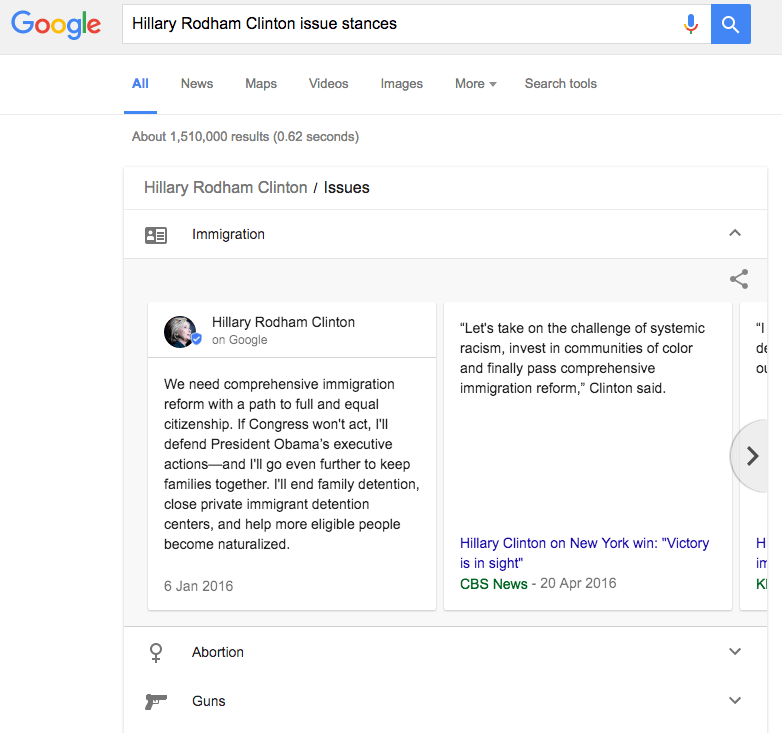Click the 'on Google' label
The image size is (782, 733).
click(x=239, y=340)
